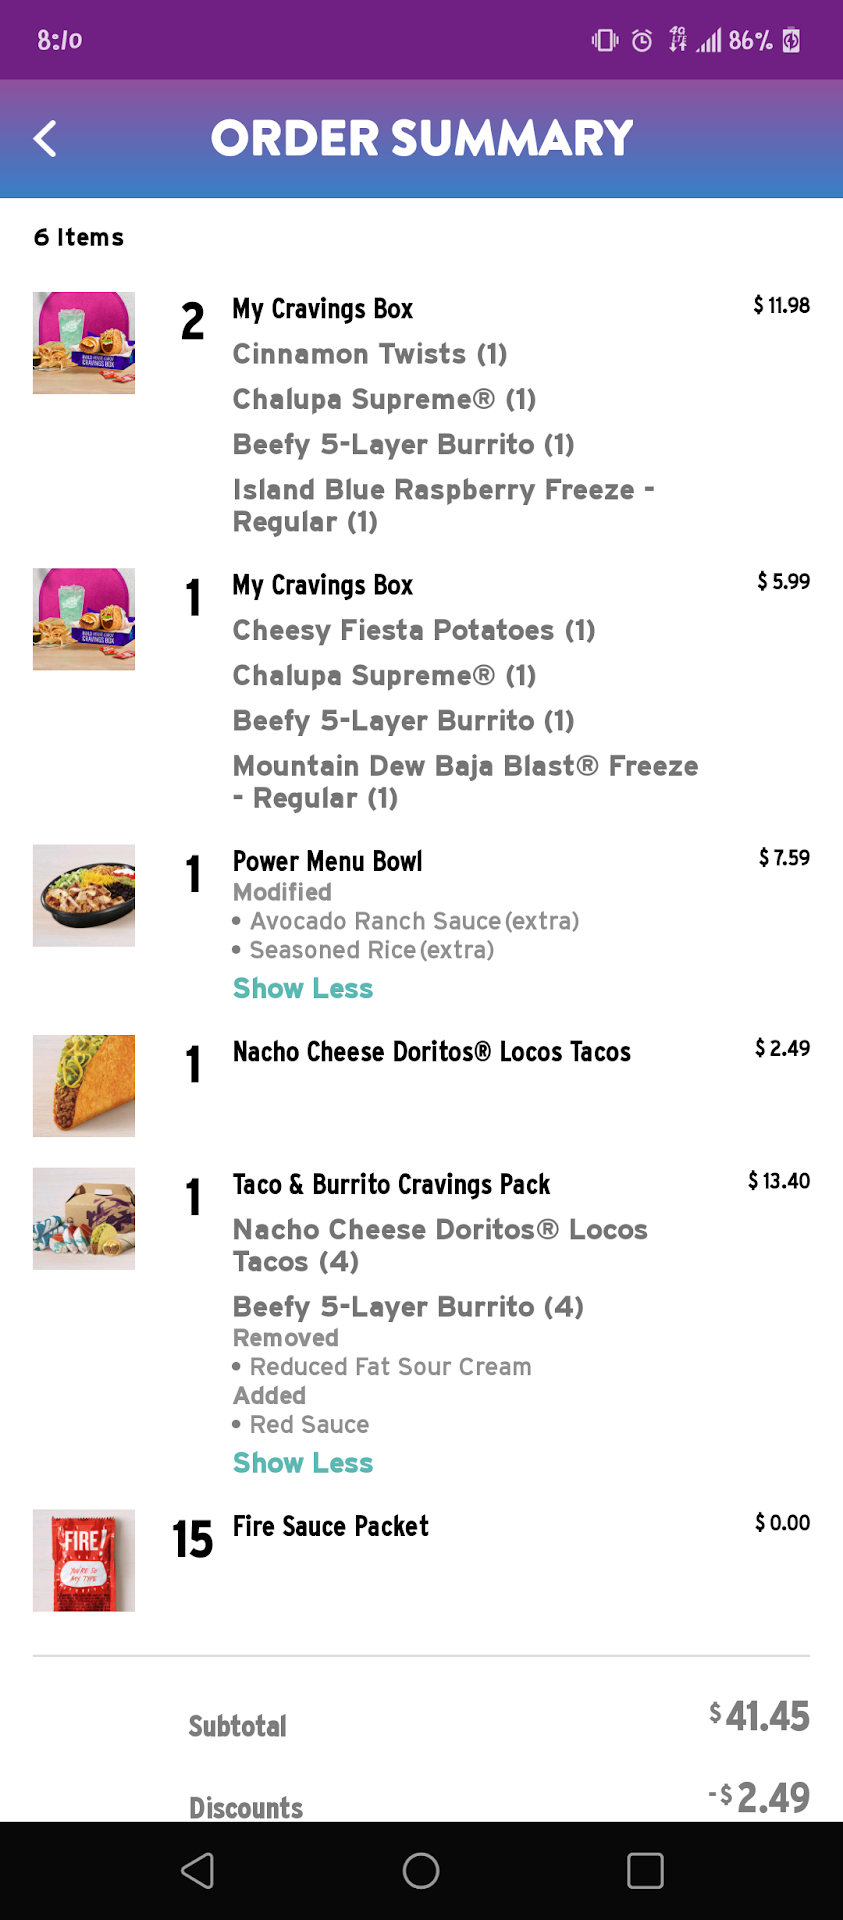The height and width of the screenshot is (1920, 843).
Task: Tap the Nacho Cheese Doritos Locos Tacos title
Action: [431, 1052]
